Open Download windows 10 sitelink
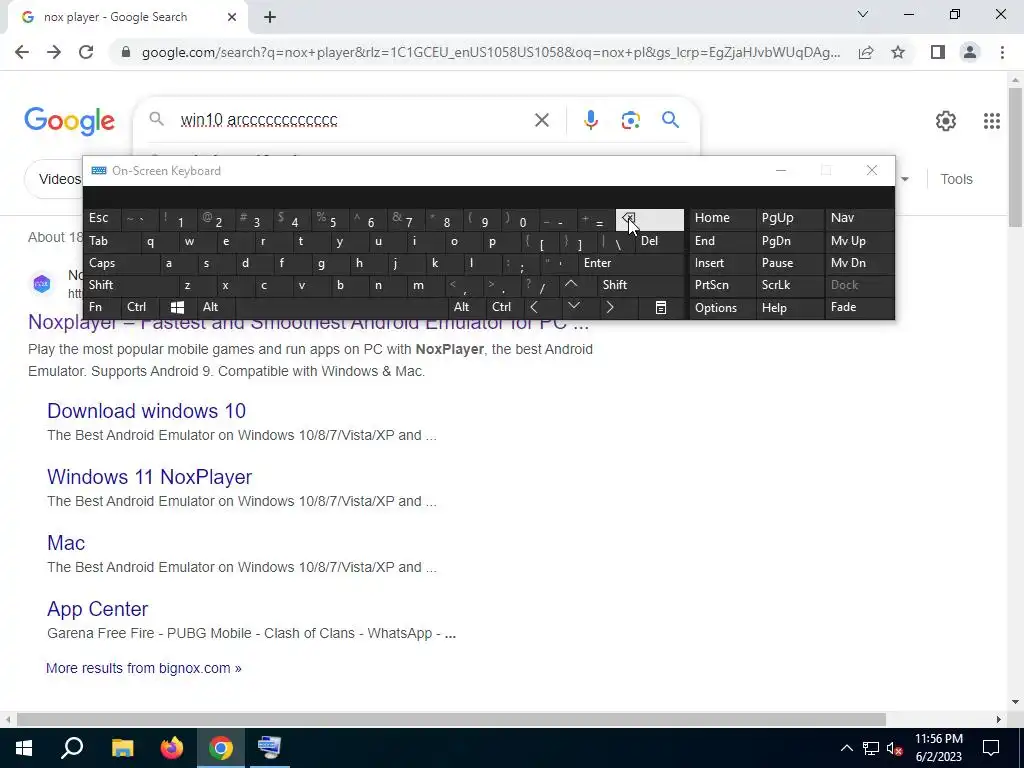Image resolution: width=1024 pixels, height=768 pixels. 146,411
